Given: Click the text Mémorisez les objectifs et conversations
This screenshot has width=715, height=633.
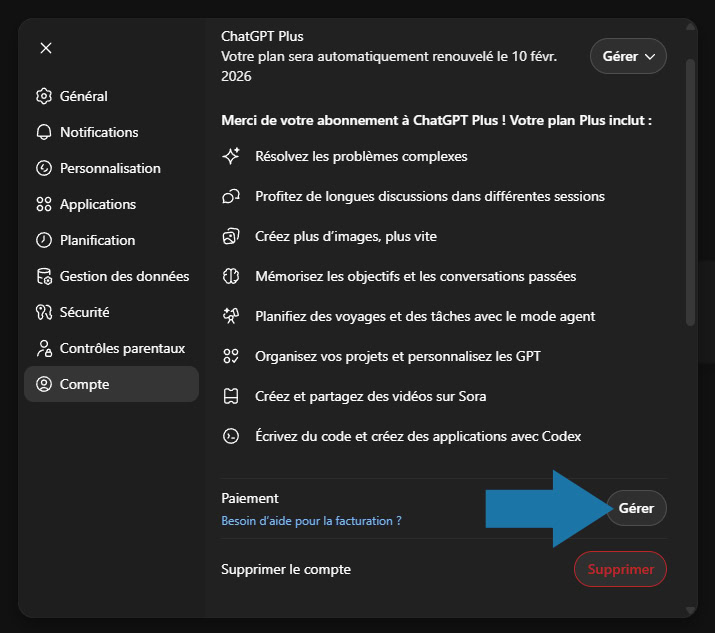Looking at the screenshot, I should tap(416, 276).
